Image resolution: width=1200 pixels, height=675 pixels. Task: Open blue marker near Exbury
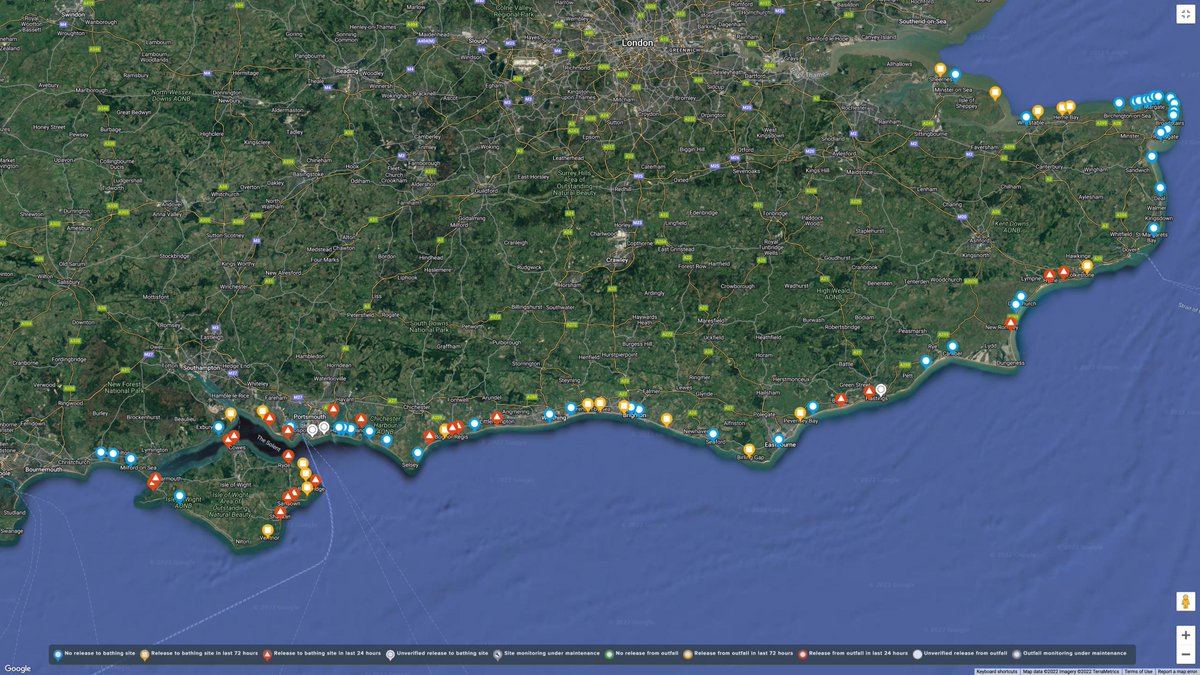pos(218,427)
